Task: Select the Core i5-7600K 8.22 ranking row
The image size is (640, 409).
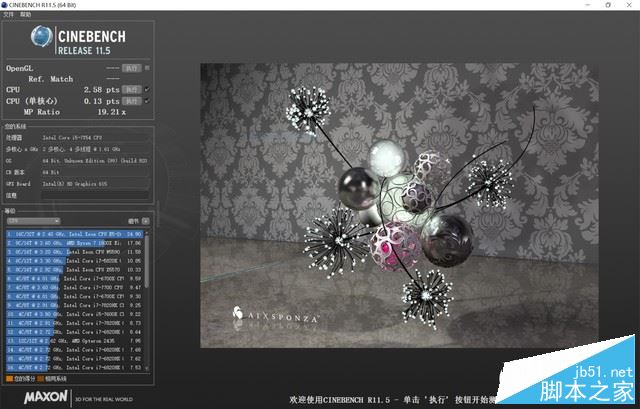Action: (74, 314)
